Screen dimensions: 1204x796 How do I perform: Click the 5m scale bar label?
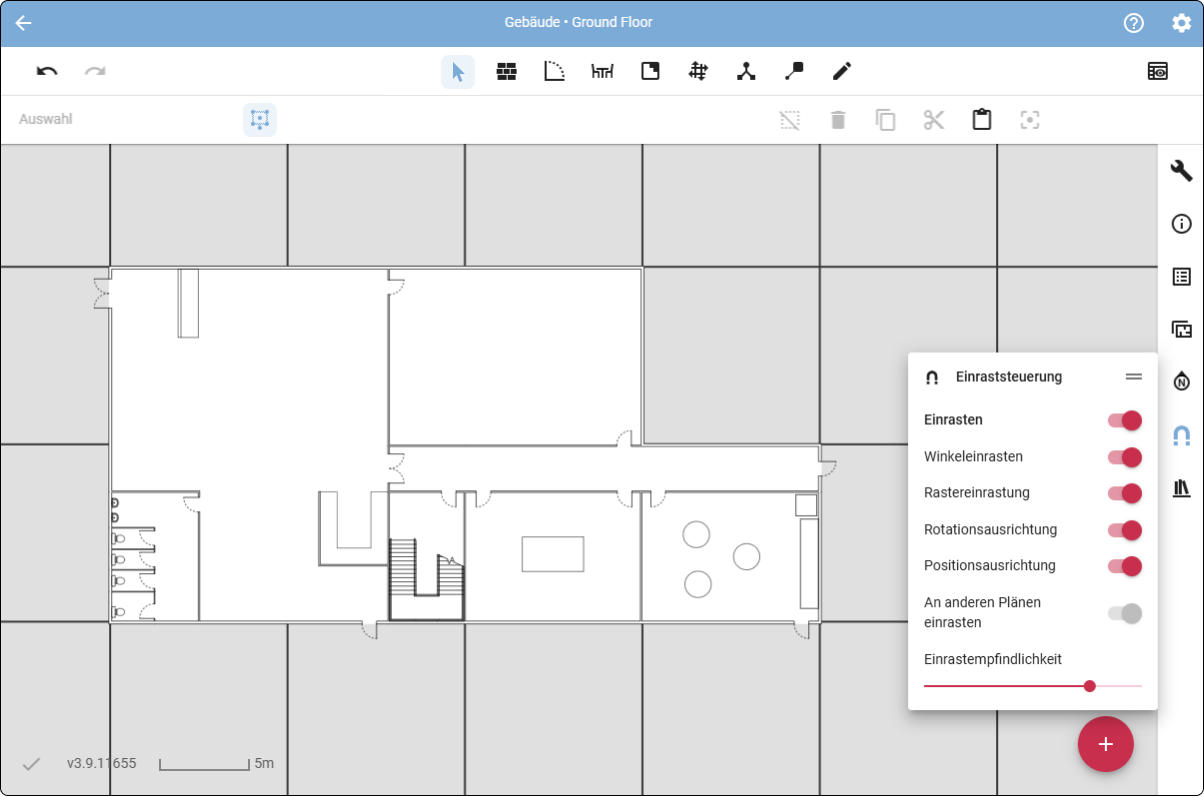(x=264, y=763)
